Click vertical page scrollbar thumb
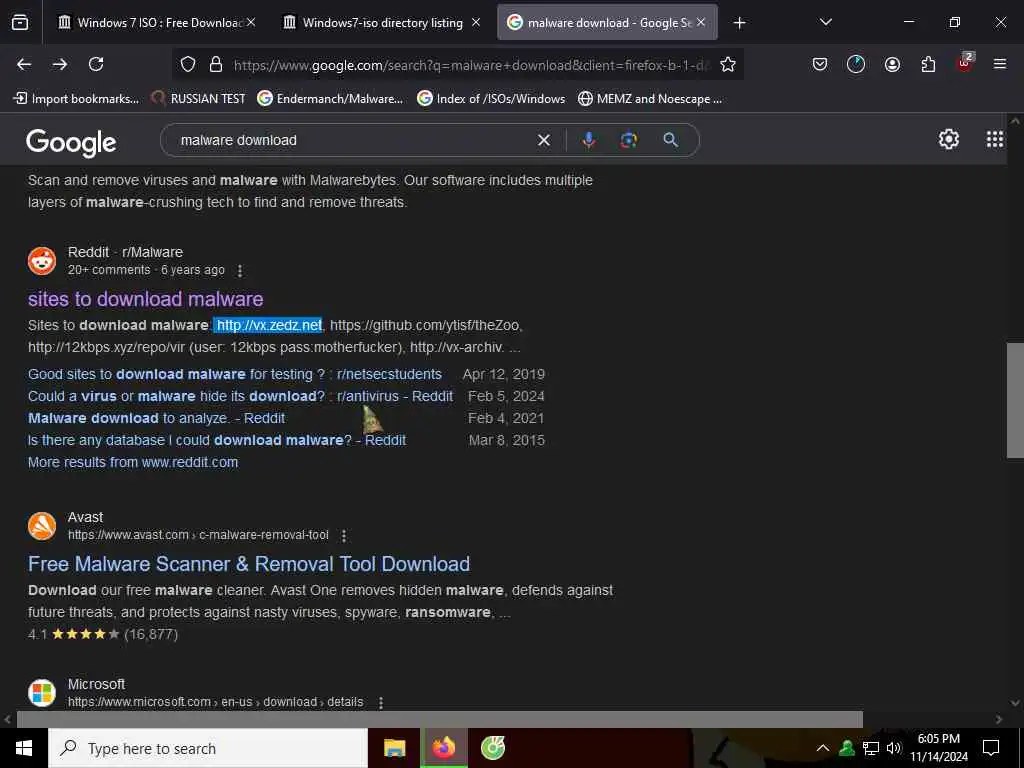This screenshot has height=768, width=1024. coord(1015,400)
